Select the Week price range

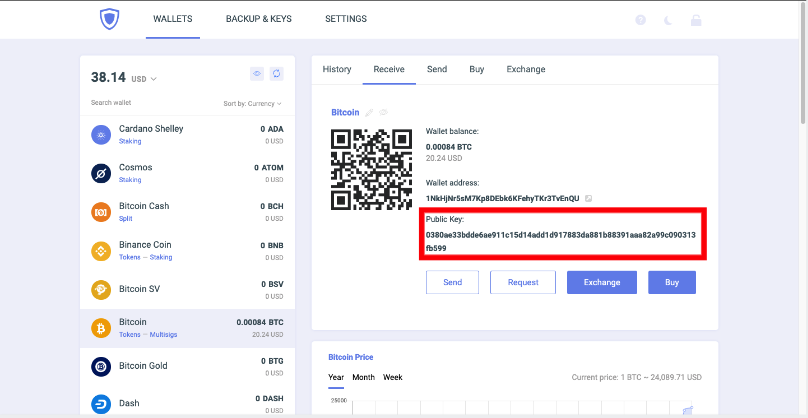(393, 378)
